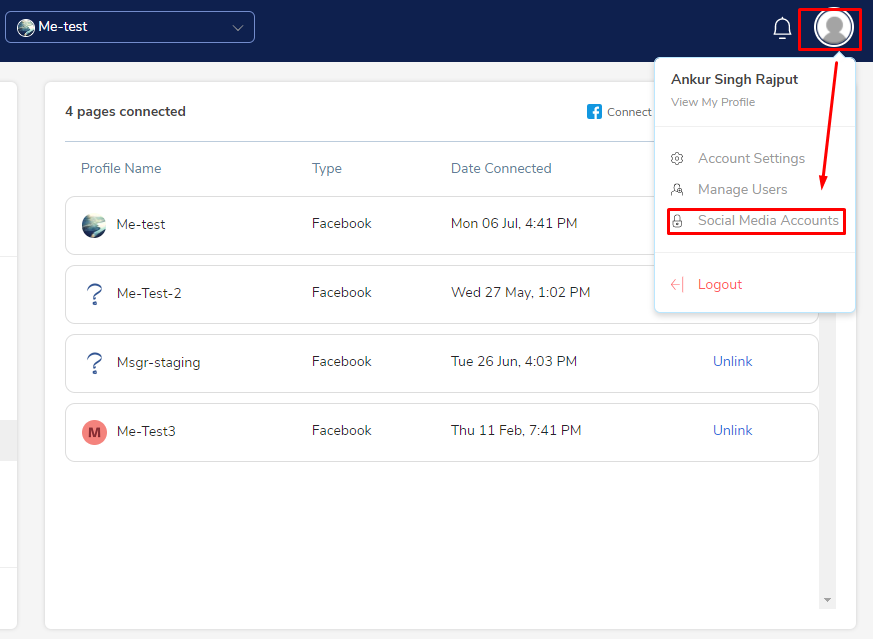This screenshot has width=873, height=639.
Task: Click the Social Media Accounts lock icon
Action: coord(677,221)
